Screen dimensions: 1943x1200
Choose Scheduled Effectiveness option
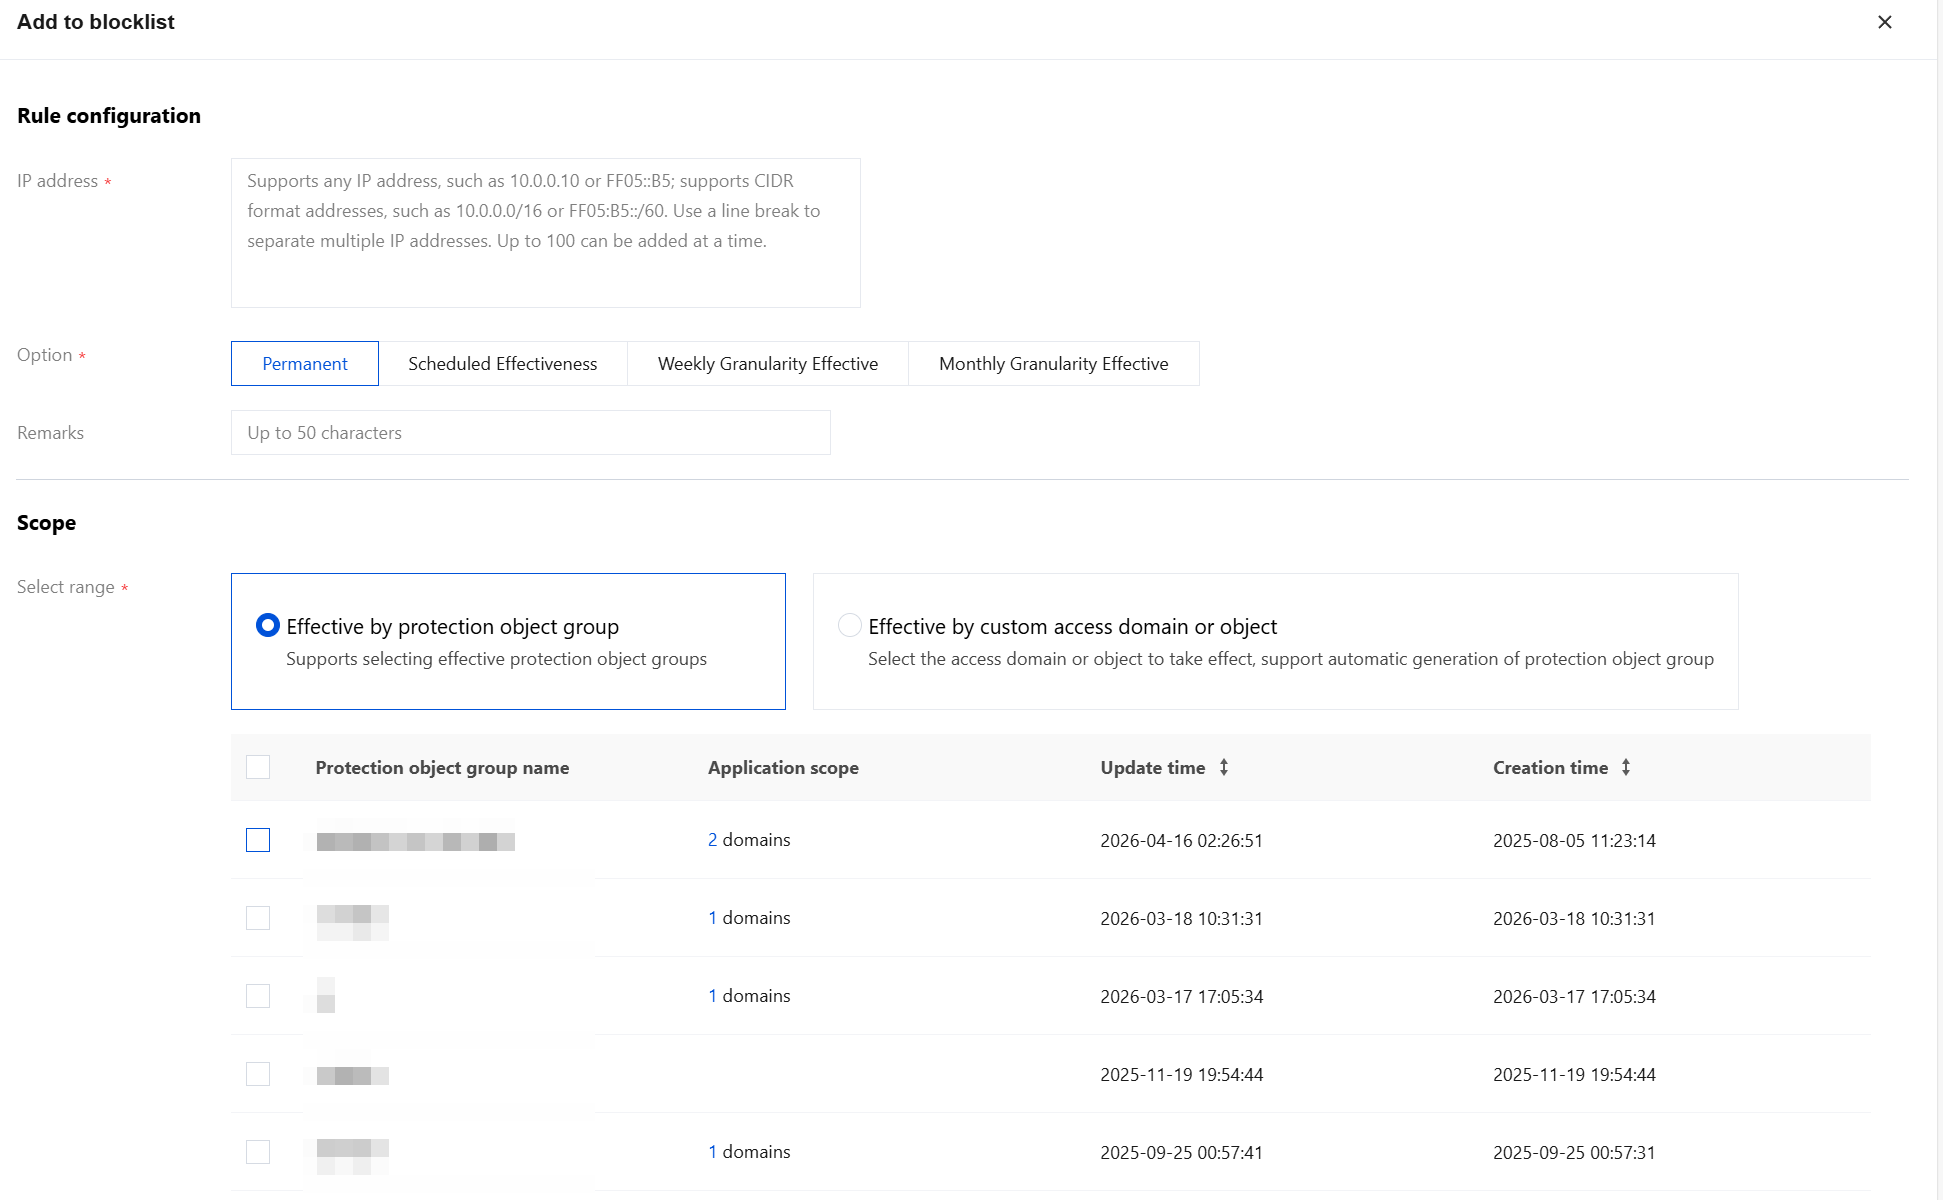[x=502, y=364]
